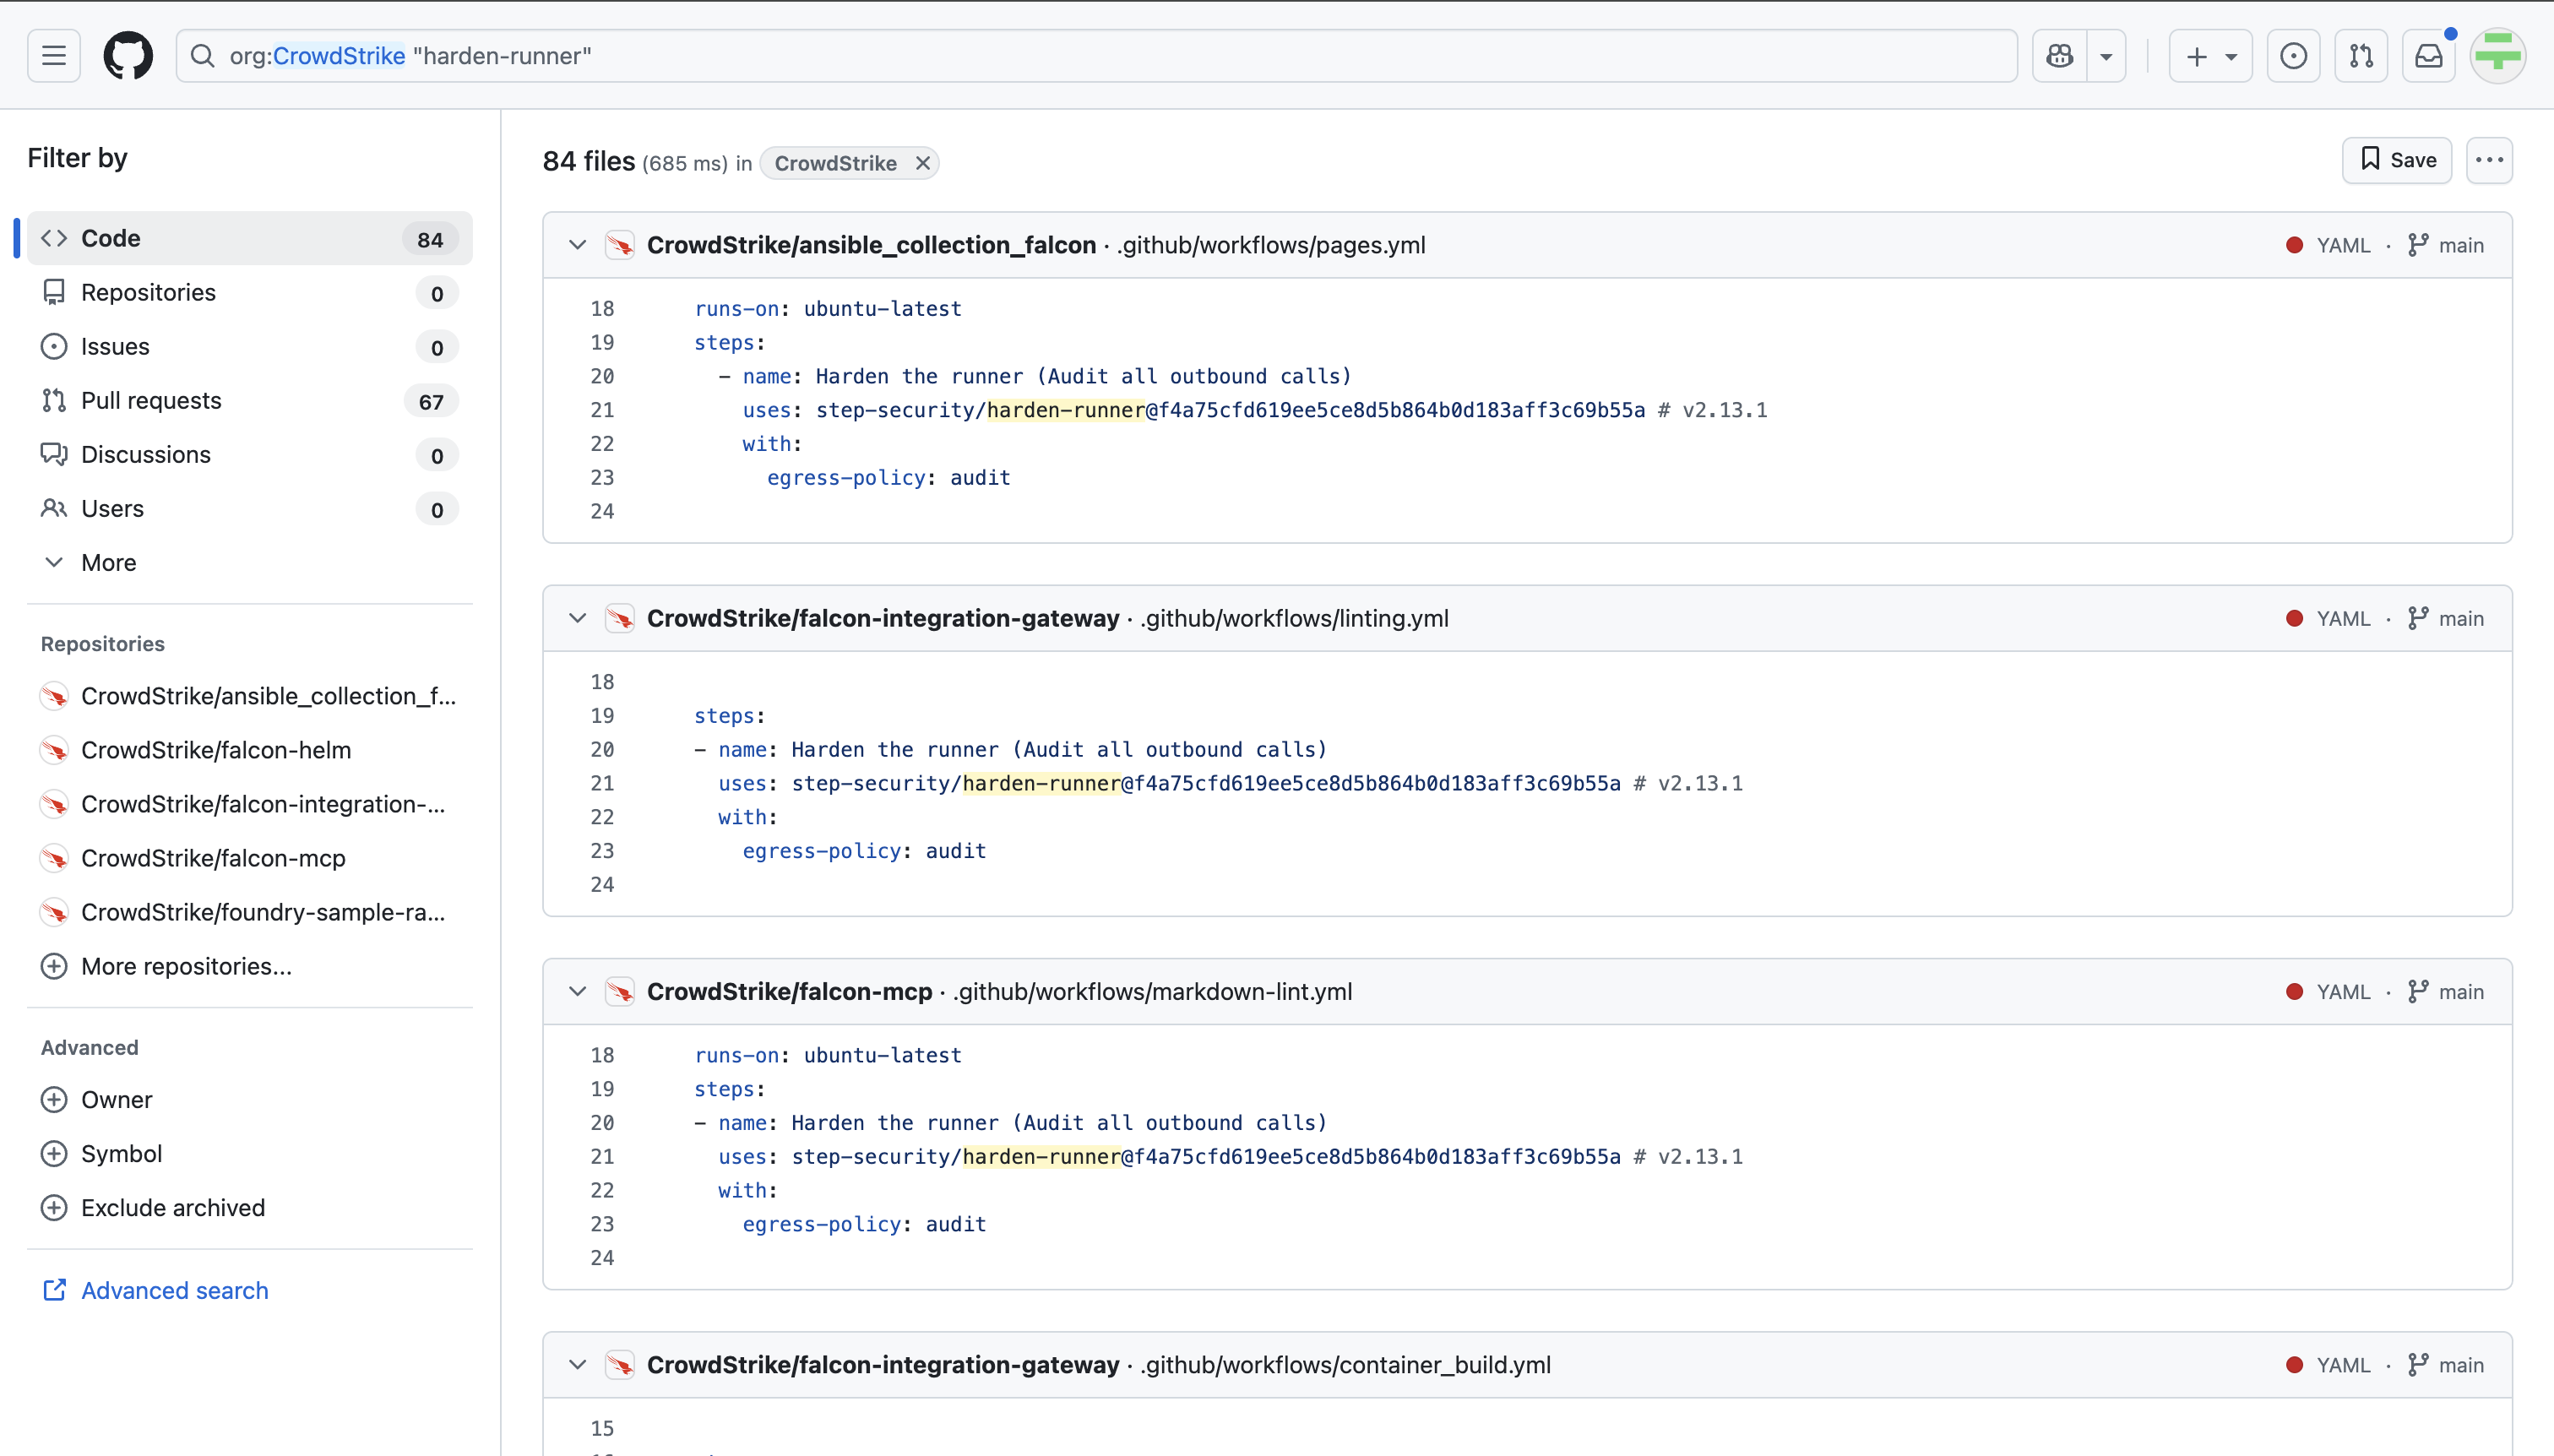This screenshot has height=1456, width=2554.
Task: Open Copilot chat icon in header
Action: [2060, 55]
